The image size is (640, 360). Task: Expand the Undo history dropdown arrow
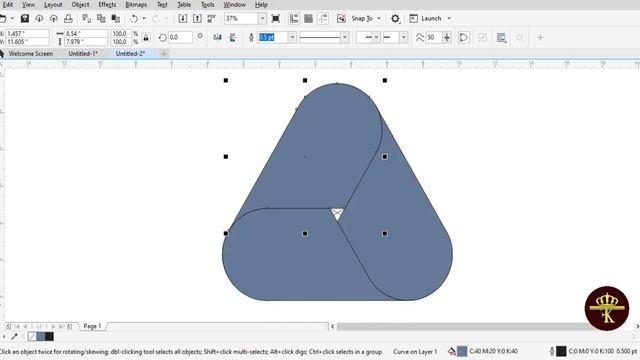[144, 18]
